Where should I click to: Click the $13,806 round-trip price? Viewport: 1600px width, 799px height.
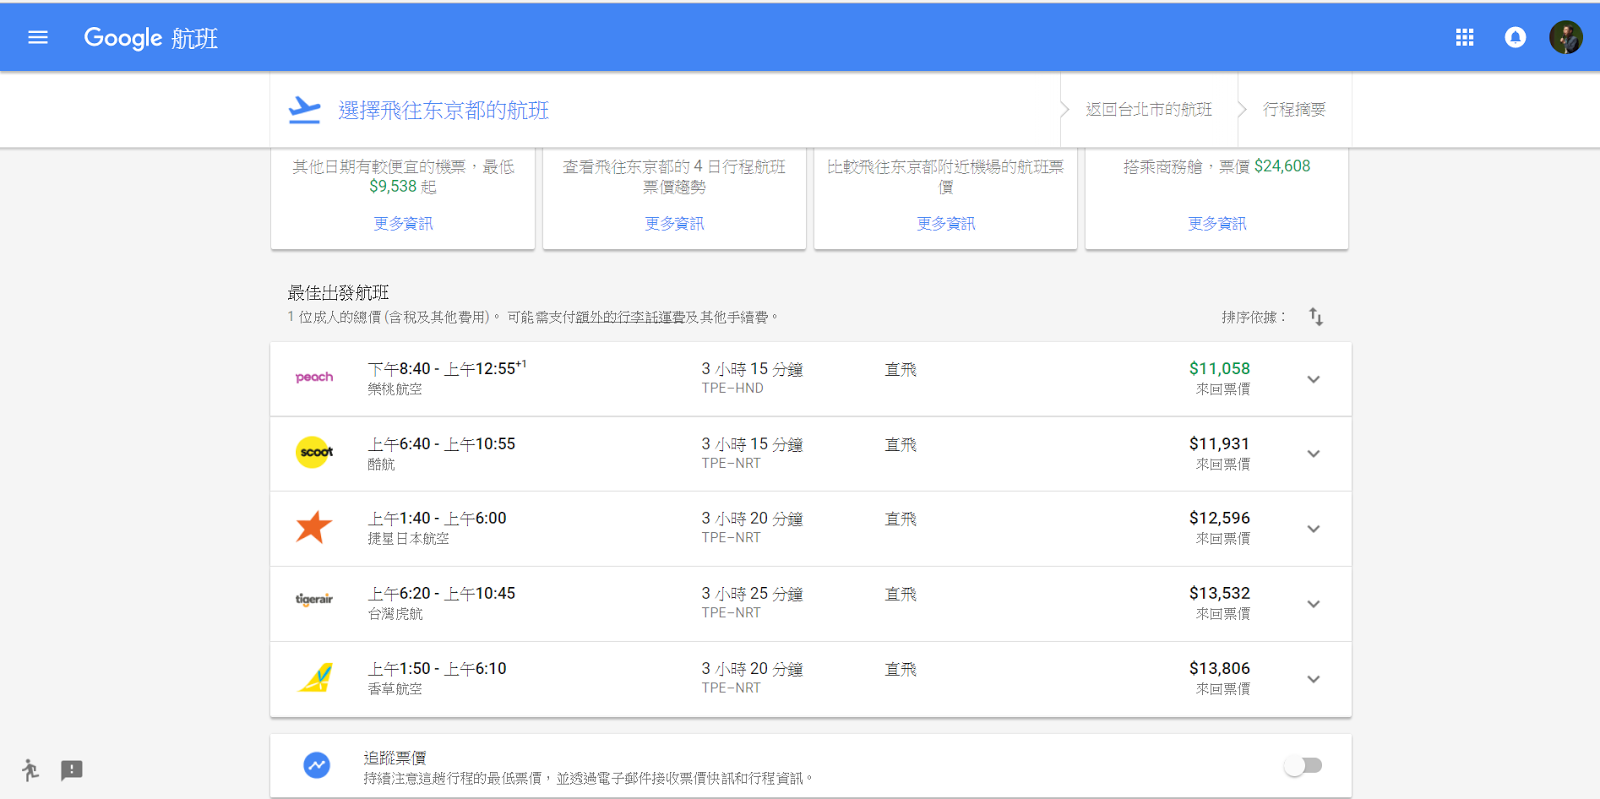pos(1219,668)
